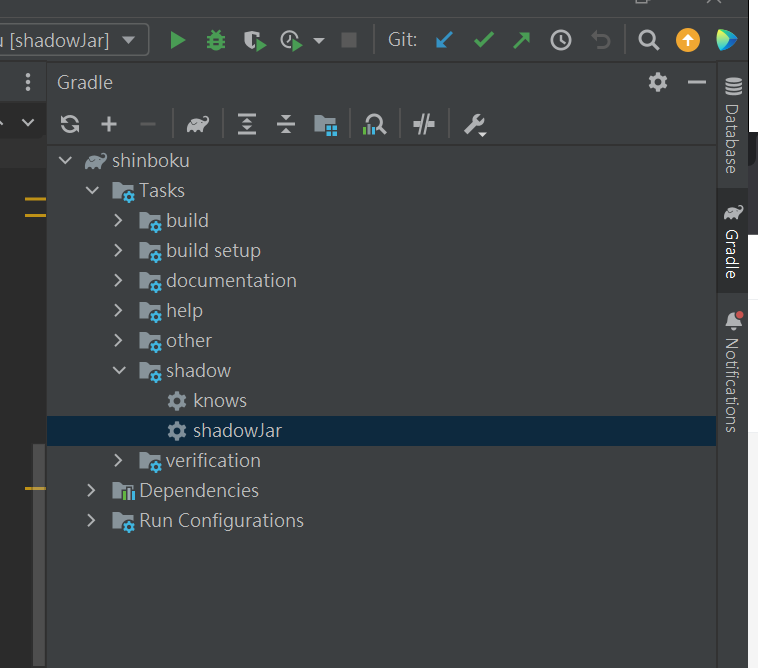Click the down chevron beside the editor

click(28, 123)
